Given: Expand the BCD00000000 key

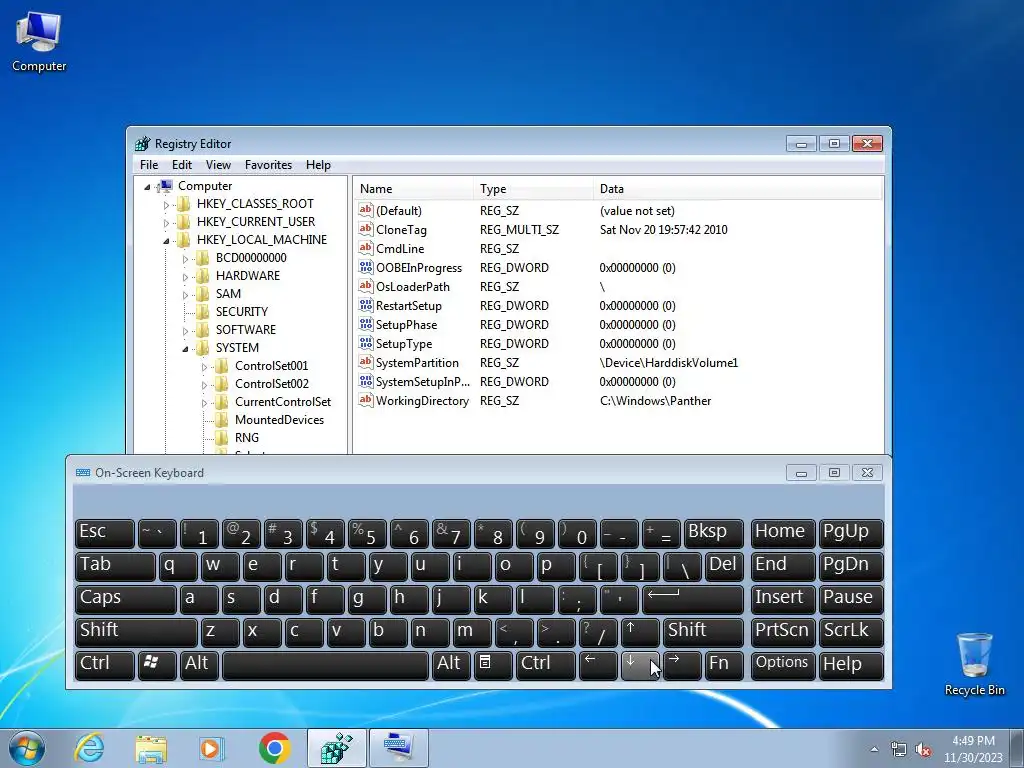Looking at the screenshot, I should (x=185, y=259).
